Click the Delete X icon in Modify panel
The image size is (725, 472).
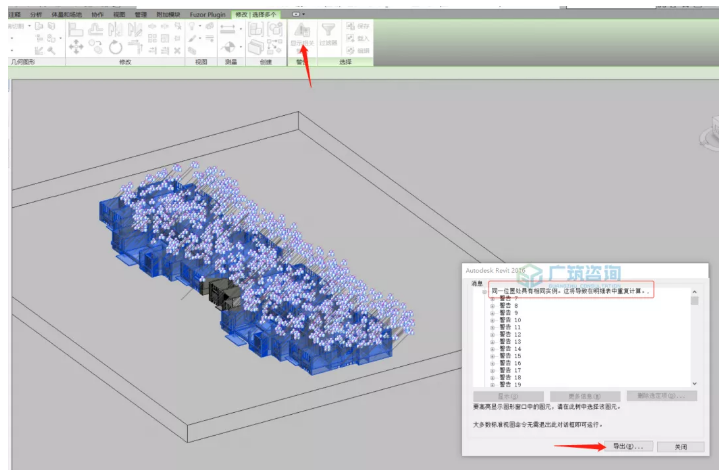click(x=177, y=50)
